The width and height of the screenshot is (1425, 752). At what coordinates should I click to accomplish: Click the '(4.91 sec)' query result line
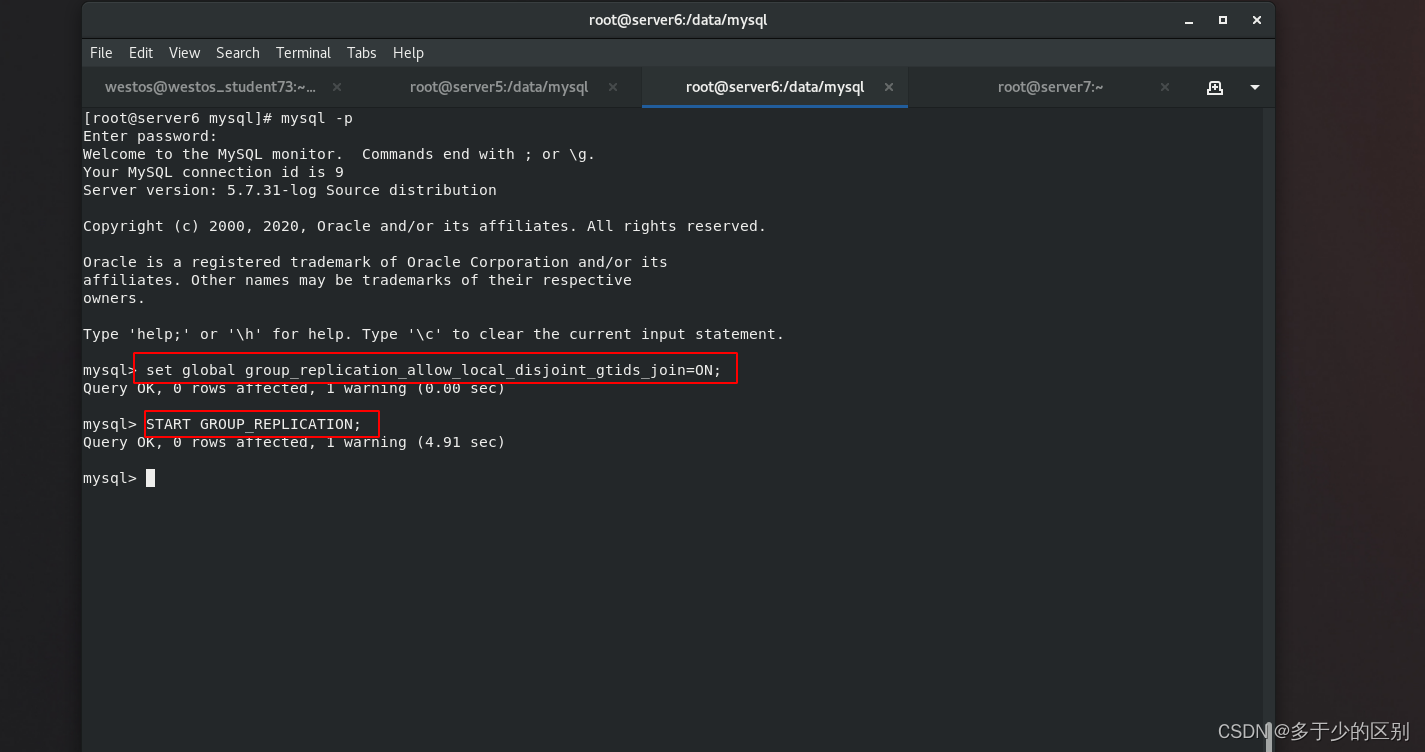[x=294, y=442]
